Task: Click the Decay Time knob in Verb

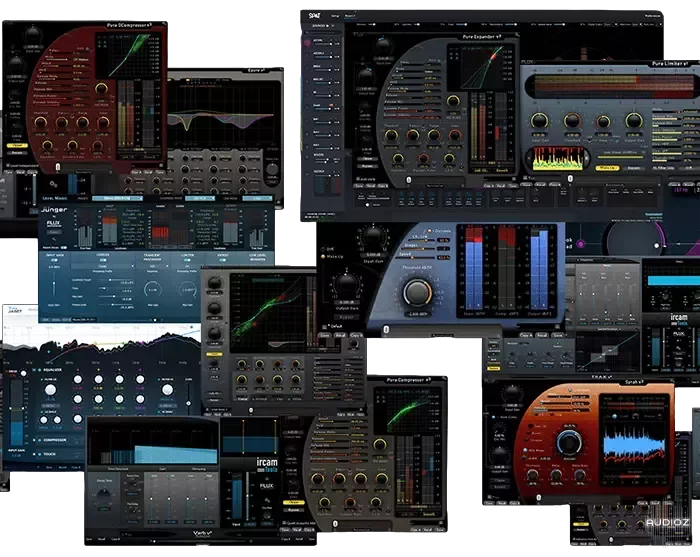Action: [x=104, y=497]
